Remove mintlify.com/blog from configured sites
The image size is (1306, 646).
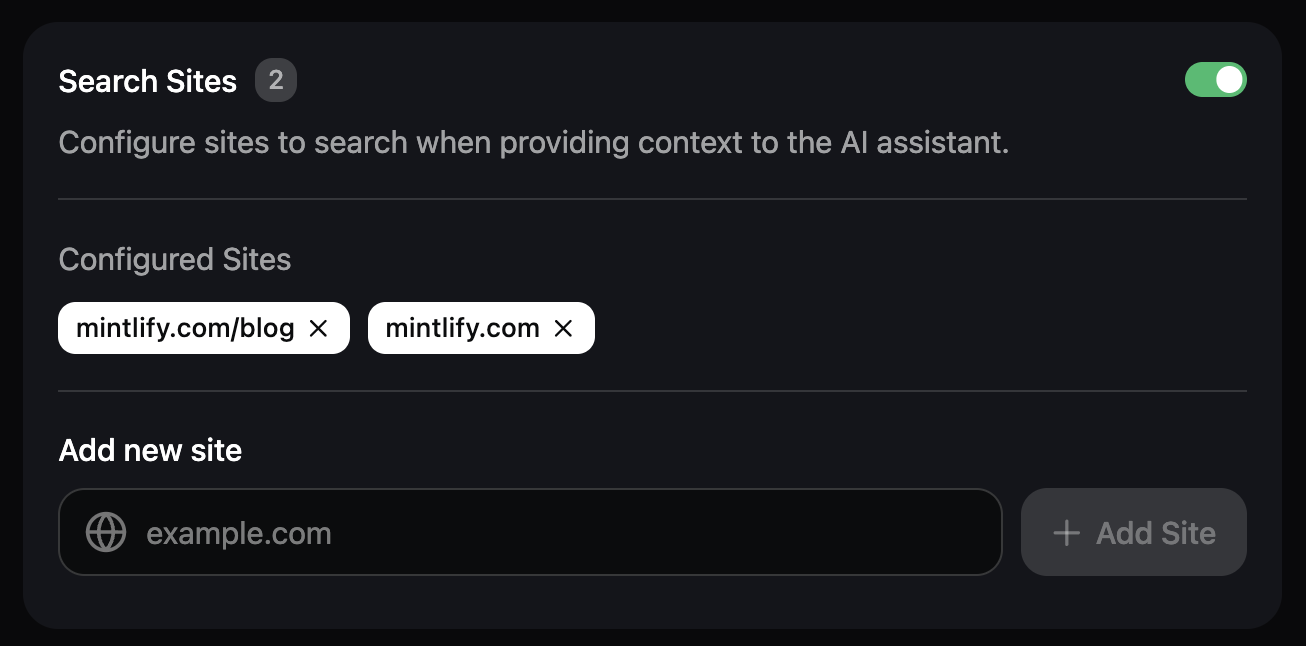[318, 328]
